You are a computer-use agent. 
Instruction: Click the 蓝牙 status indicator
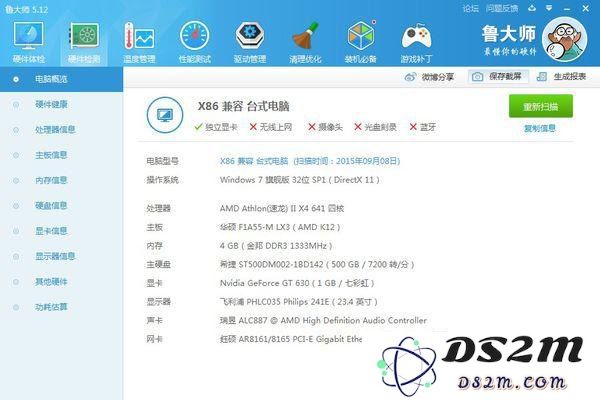[x=422, y=127]
